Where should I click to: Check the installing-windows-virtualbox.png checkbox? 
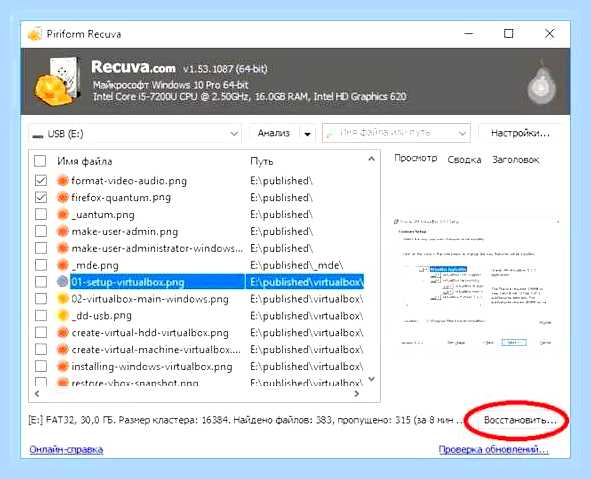point(41,366)
